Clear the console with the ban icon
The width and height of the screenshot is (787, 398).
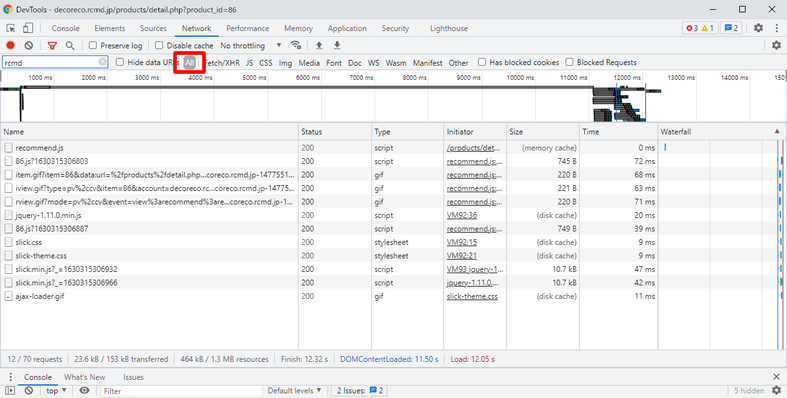29,390
